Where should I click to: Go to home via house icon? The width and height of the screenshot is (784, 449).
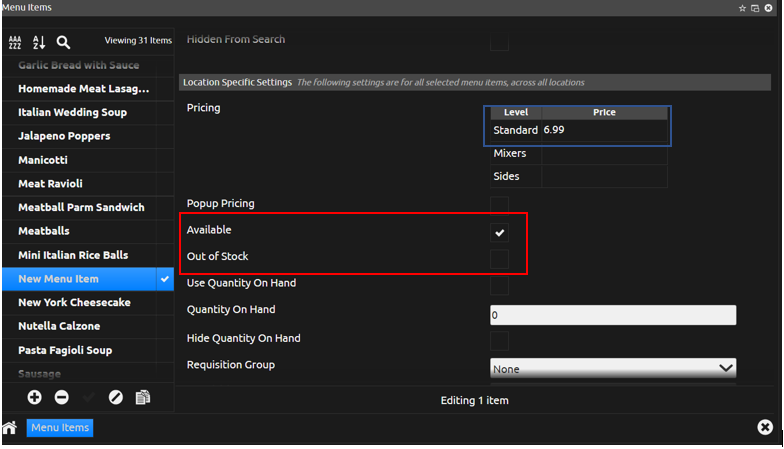tap(10, 428)
